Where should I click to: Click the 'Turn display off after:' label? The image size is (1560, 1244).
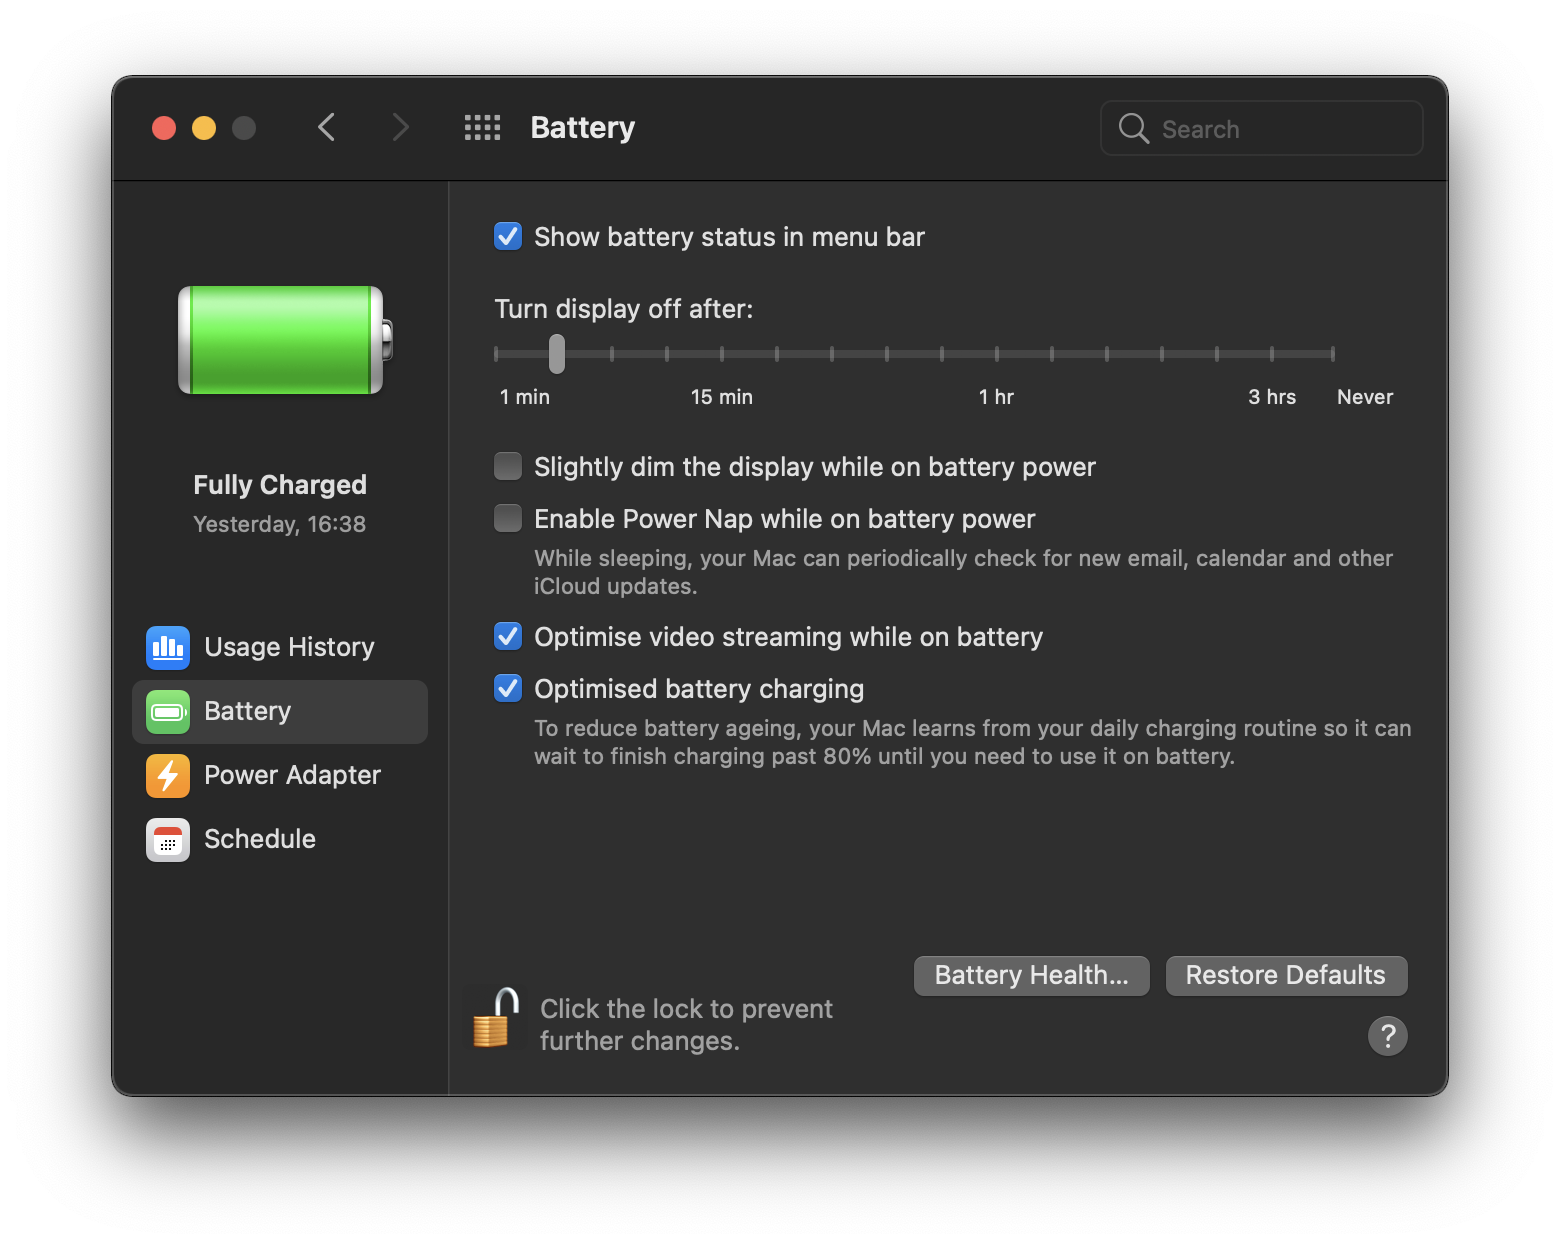tap(624, 309)
